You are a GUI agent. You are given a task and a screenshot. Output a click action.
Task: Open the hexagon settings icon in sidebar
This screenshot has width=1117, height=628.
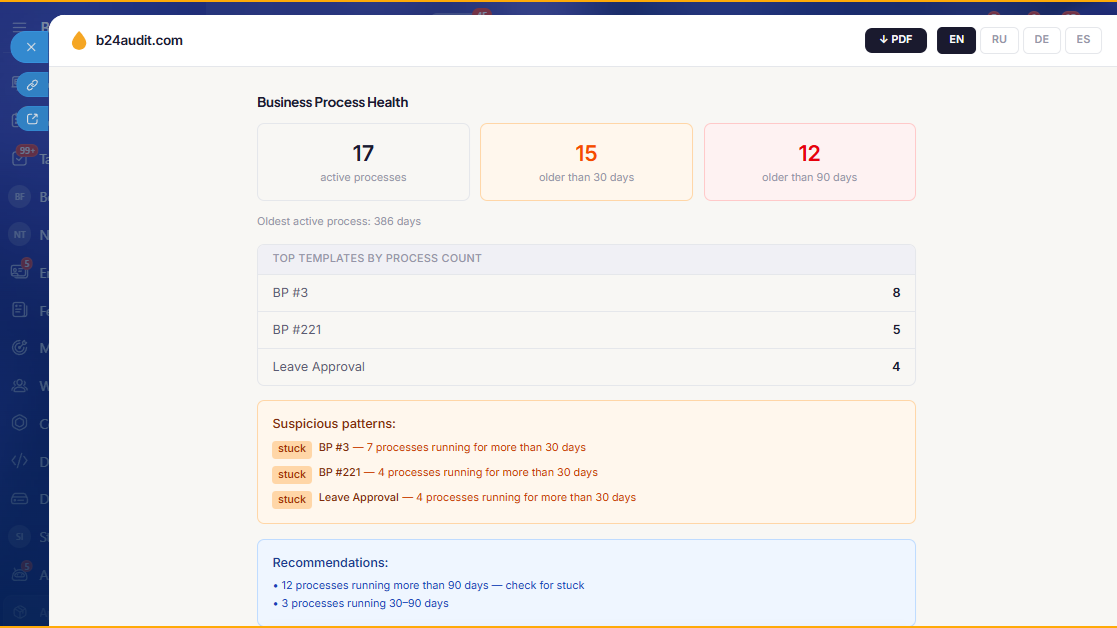pos(19,423)
